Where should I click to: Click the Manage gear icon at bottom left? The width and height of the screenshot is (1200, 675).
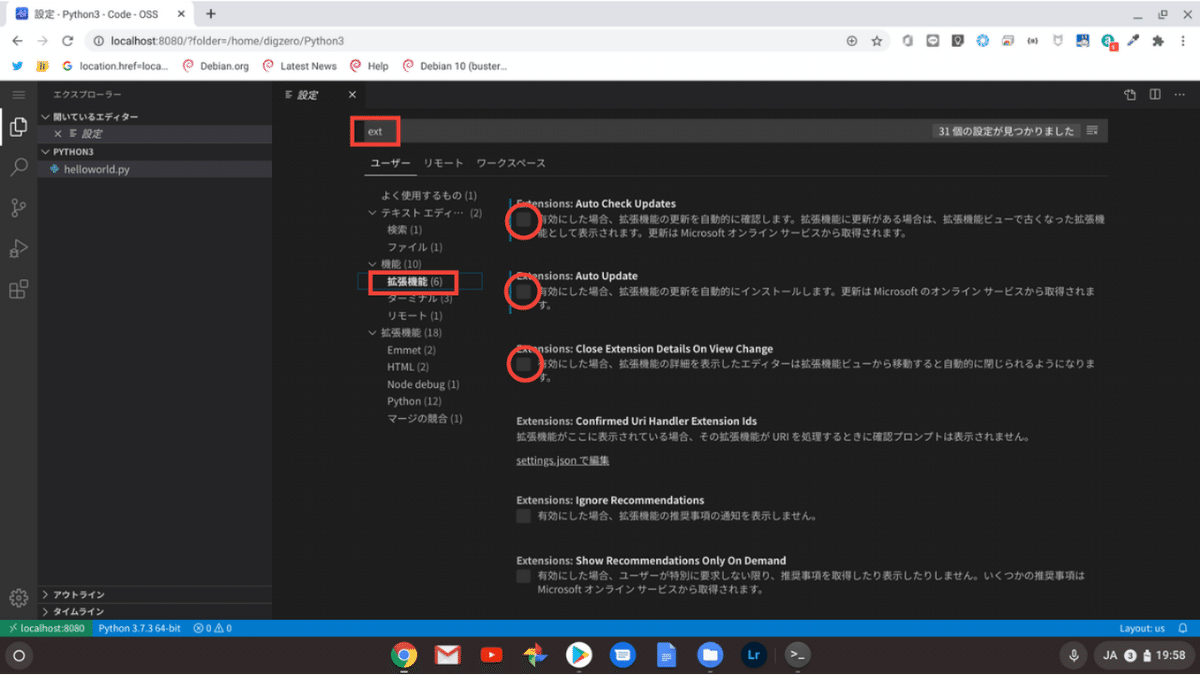click(x=18, y=598)
